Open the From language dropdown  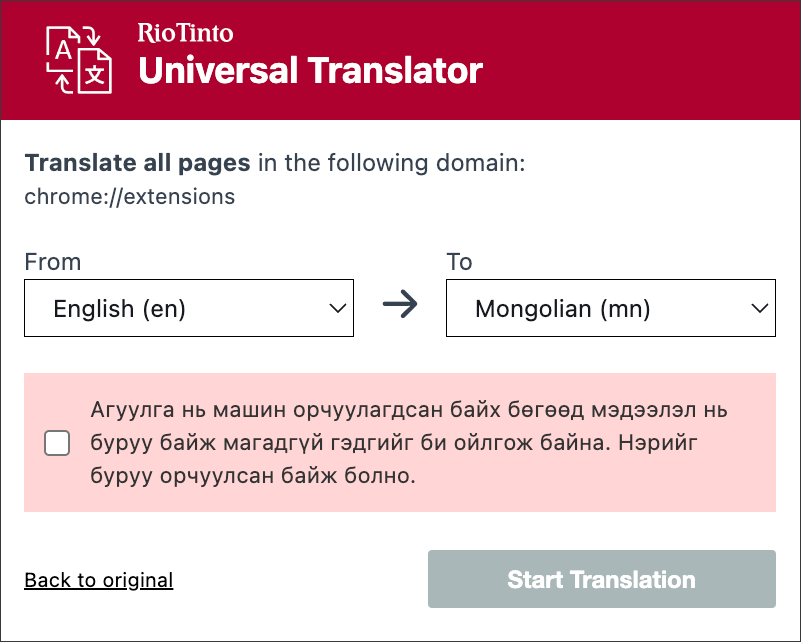(189, 309)
